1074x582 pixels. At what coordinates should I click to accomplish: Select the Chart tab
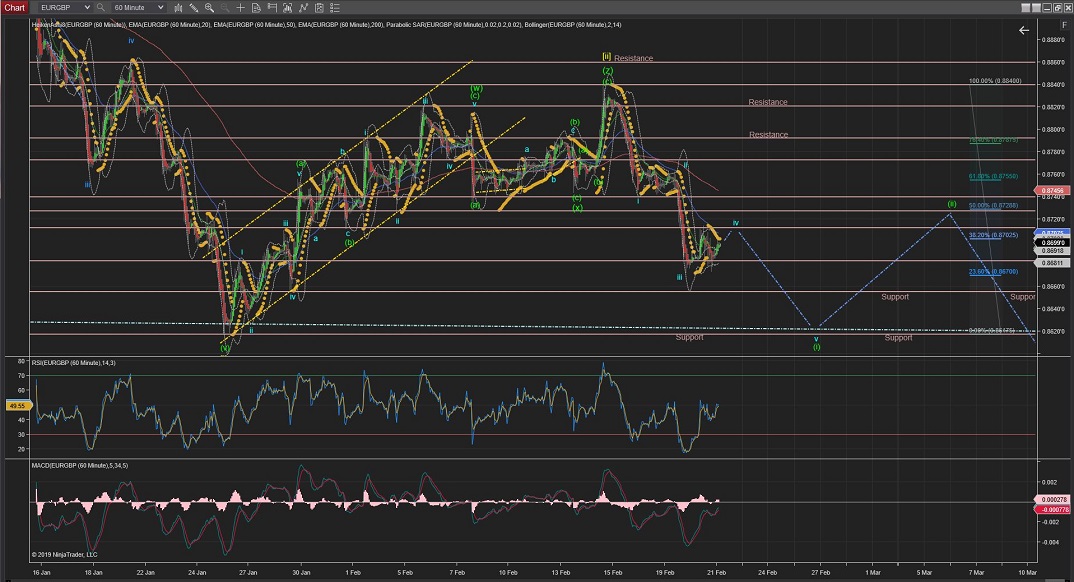click(15, 7)
